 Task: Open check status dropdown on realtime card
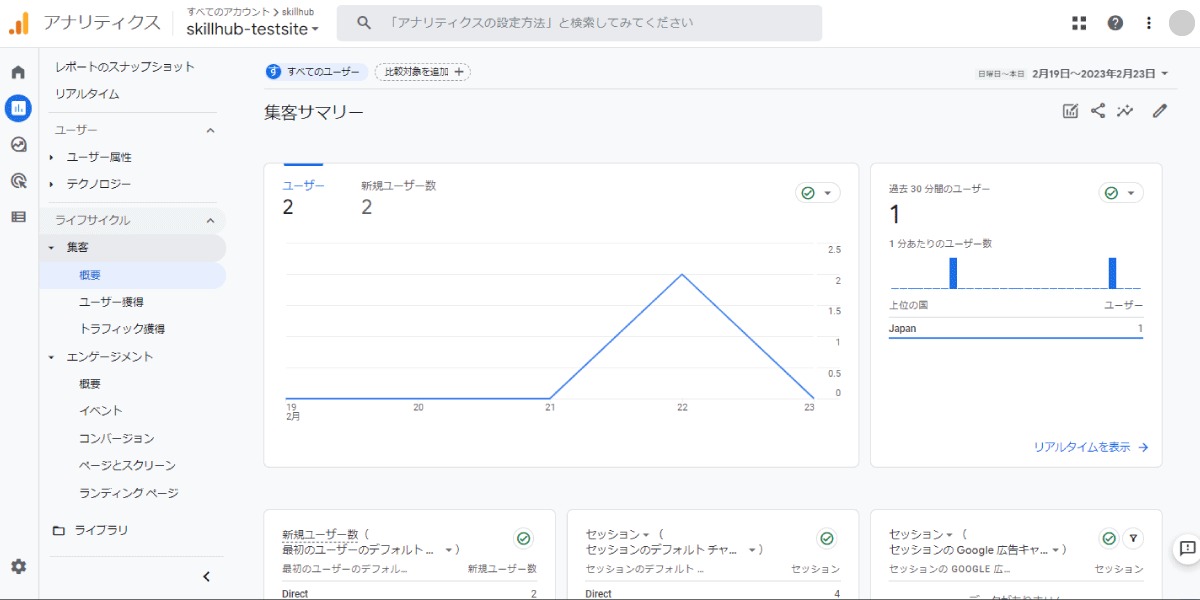pos(1121,193)
